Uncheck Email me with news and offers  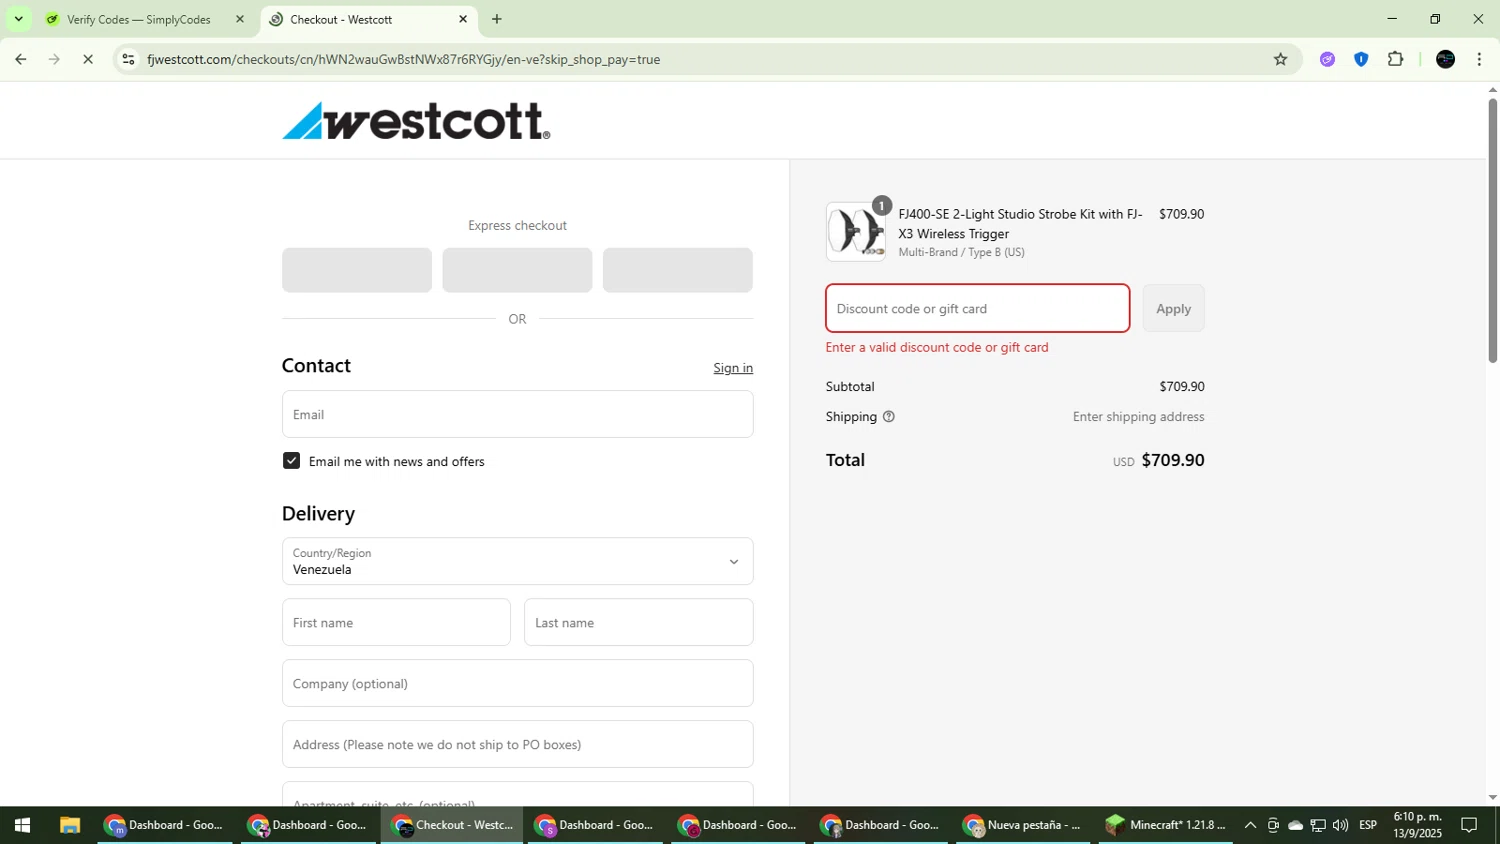tap(291, 461)
